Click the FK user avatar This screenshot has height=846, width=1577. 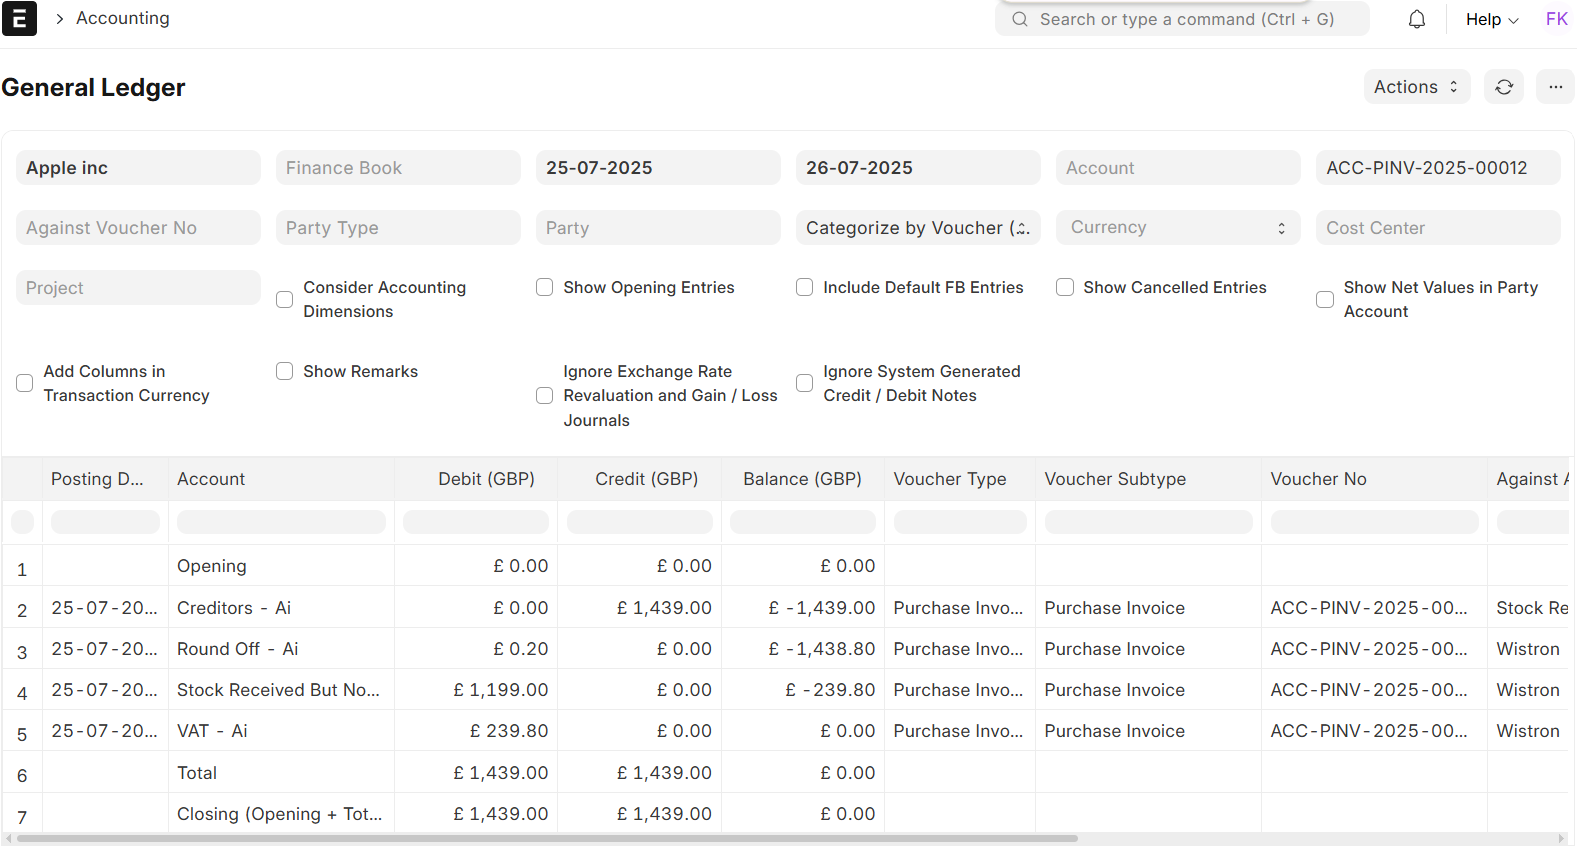pyautogui.click(x=1556, y=19)
